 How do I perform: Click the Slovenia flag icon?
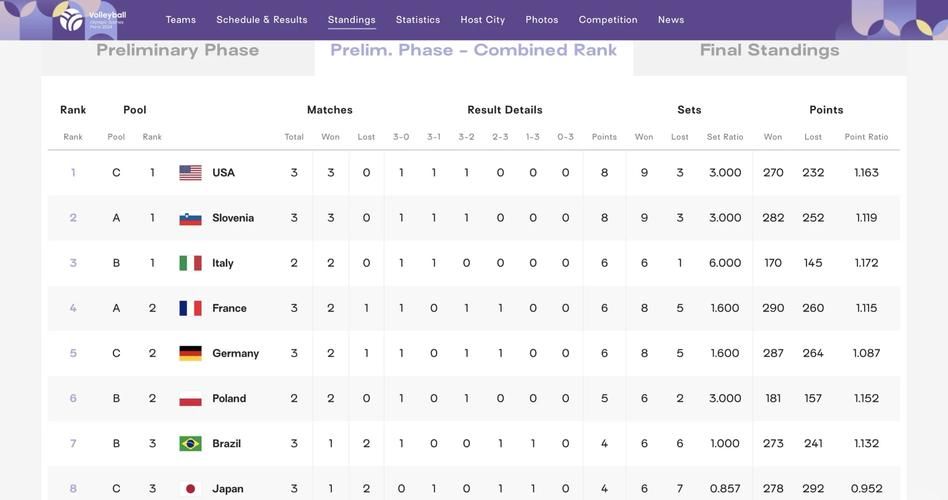pos(190,218)
